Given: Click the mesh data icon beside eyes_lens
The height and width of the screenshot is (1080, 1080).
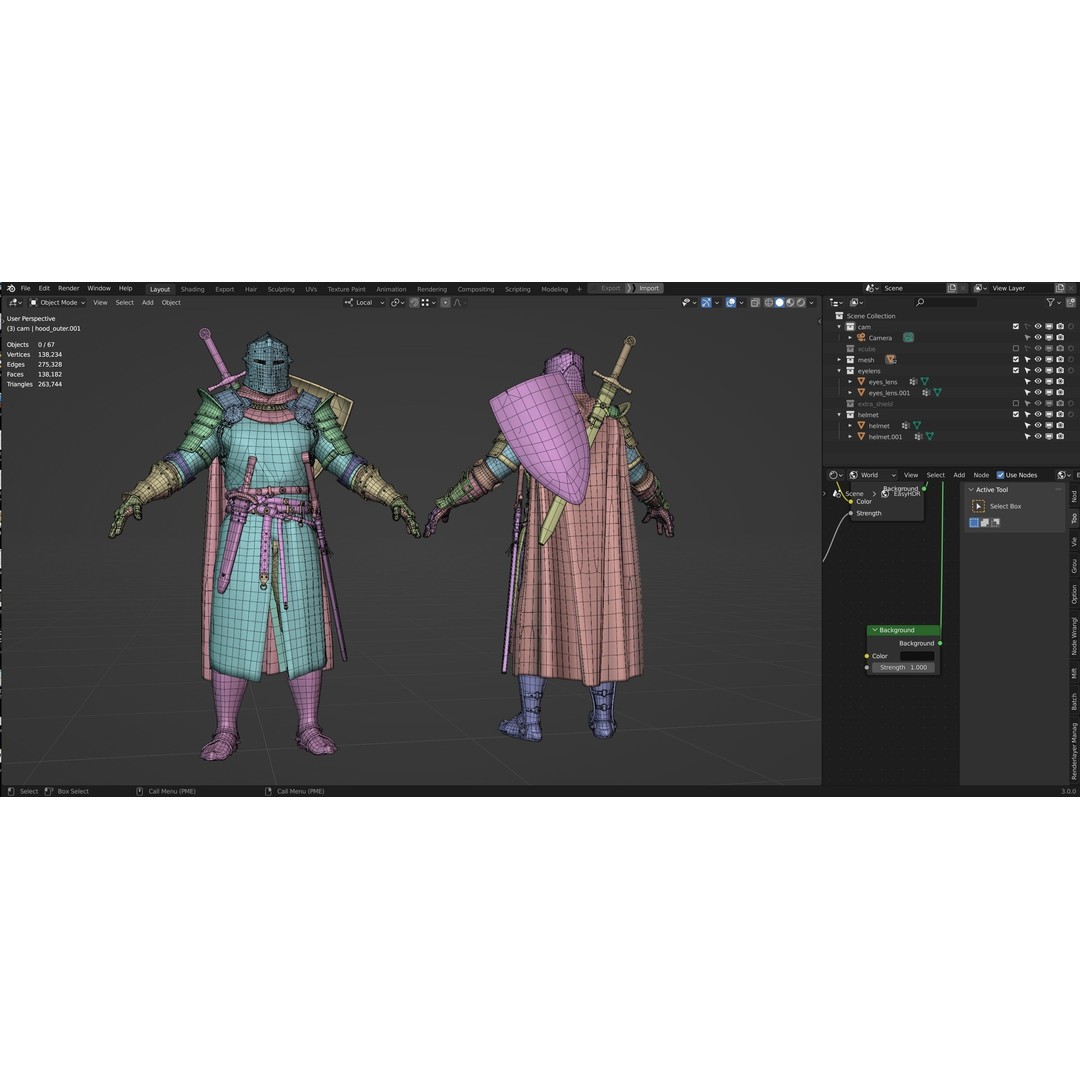Looking at the screenshot, I should coord(924,382).
